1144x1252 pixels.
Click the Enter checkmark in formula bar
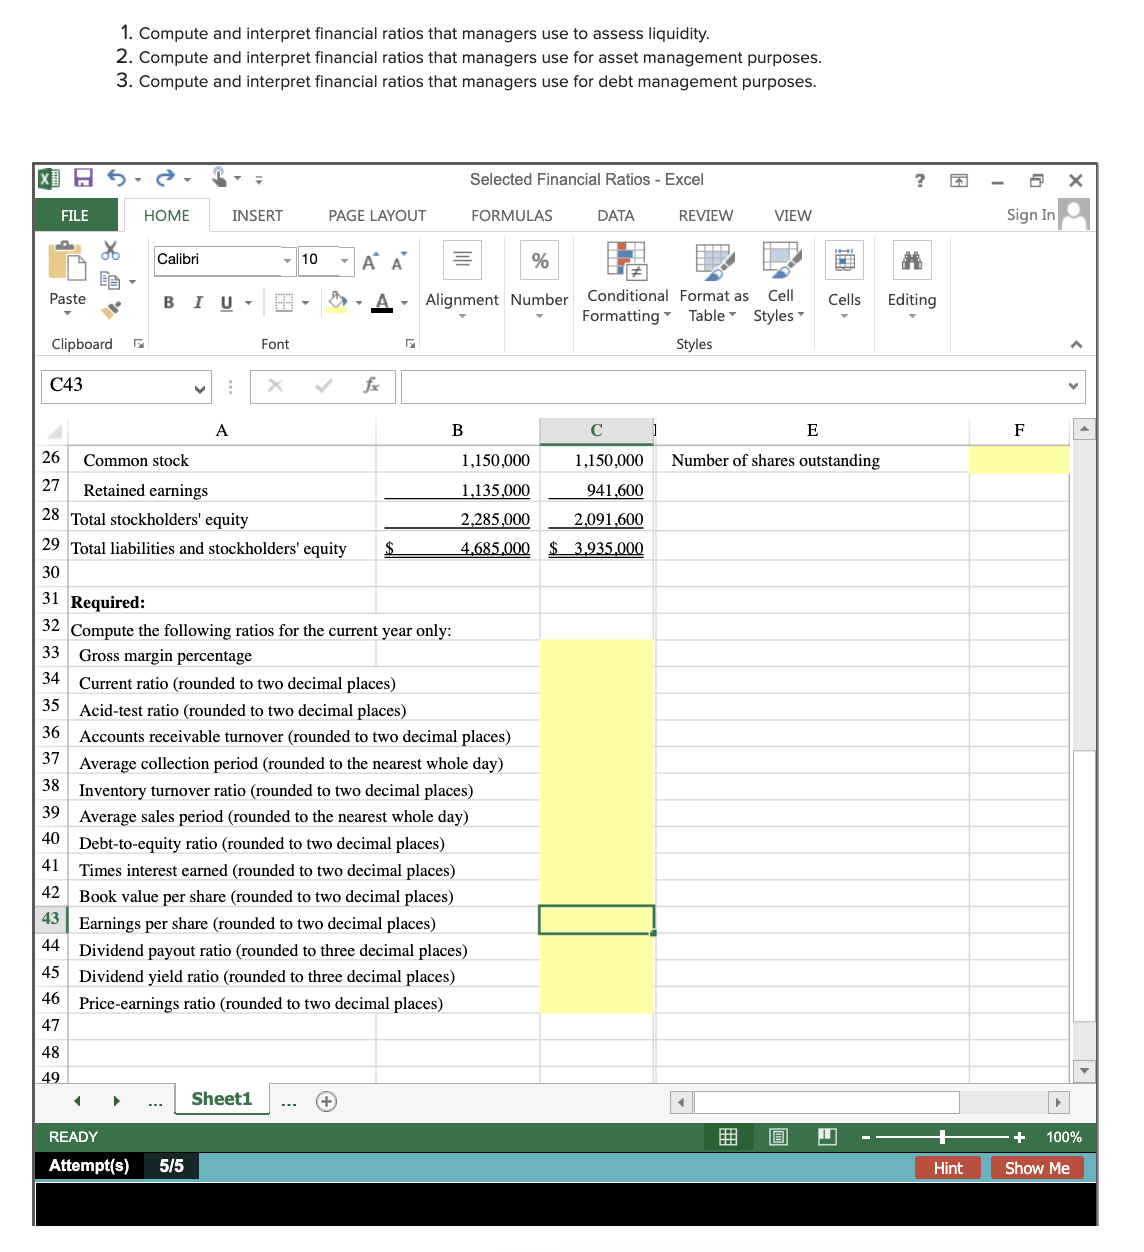324,386
